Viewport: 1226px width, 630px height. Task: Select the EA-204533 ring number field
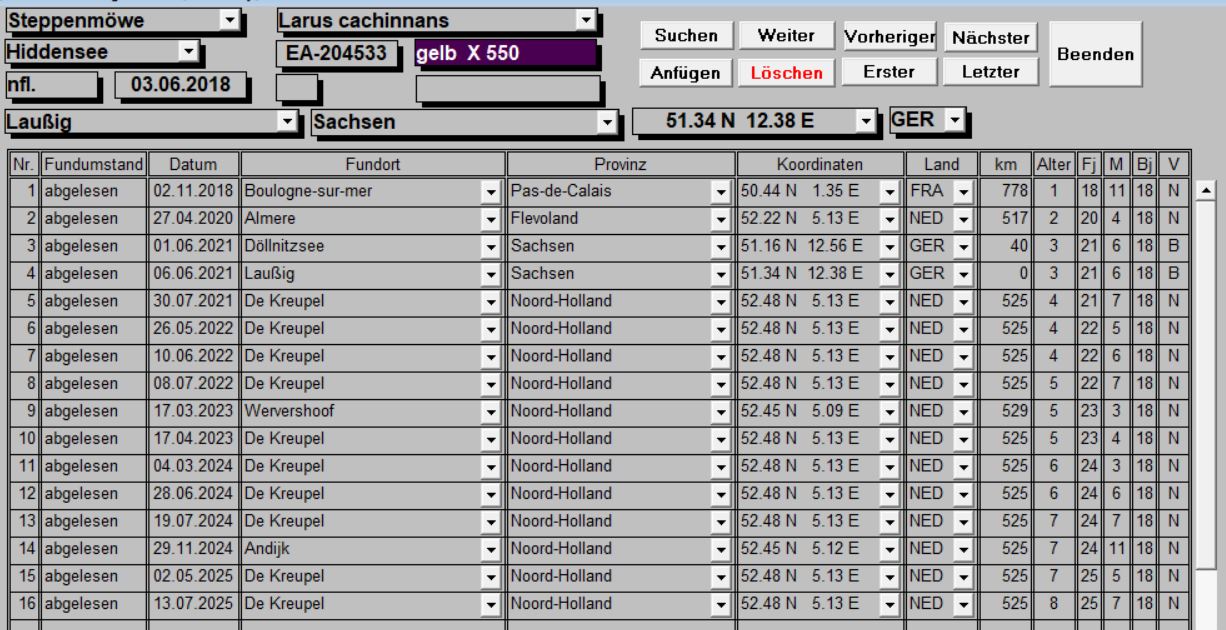pyautogui.click(x=336, y=54)
